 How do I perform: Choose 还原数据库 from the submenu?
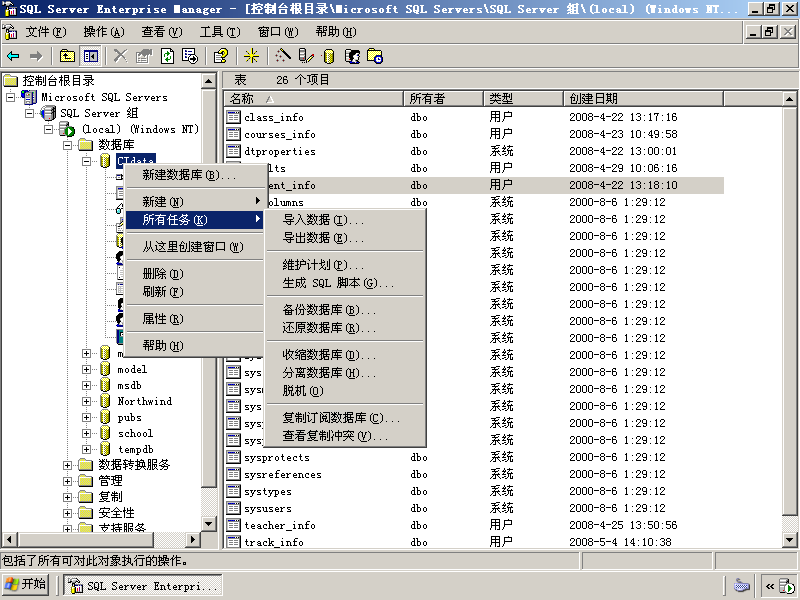tap(345, 328)
